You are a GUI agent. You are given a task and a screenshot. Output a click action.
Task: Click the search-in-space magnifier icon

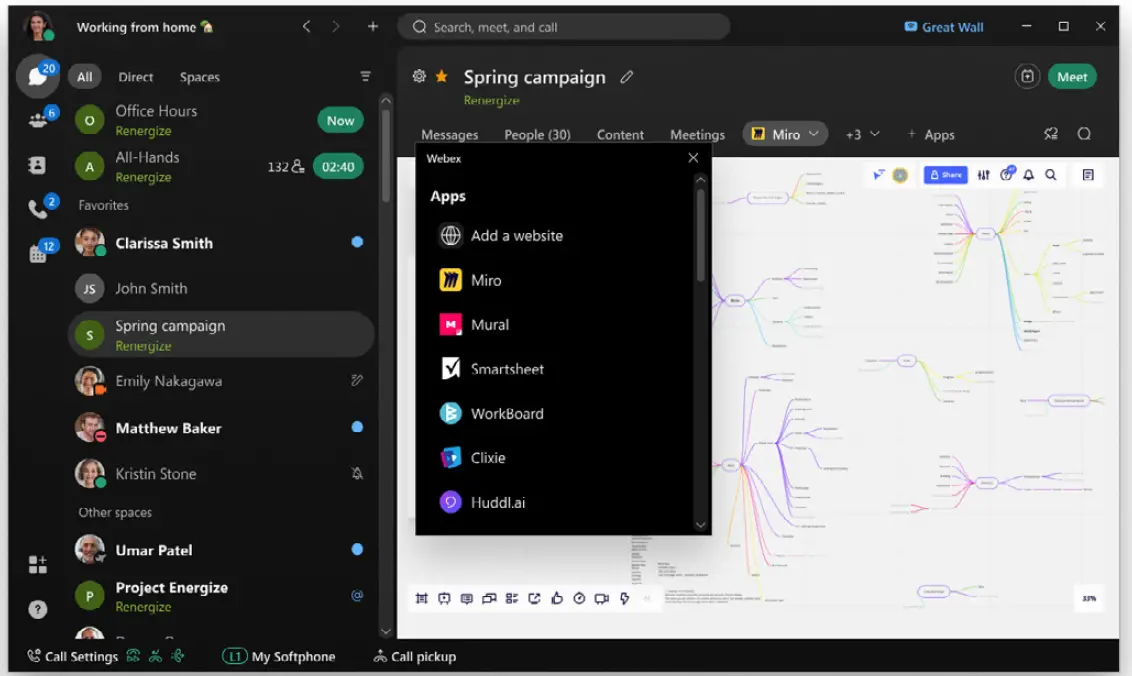point(1084,134)
